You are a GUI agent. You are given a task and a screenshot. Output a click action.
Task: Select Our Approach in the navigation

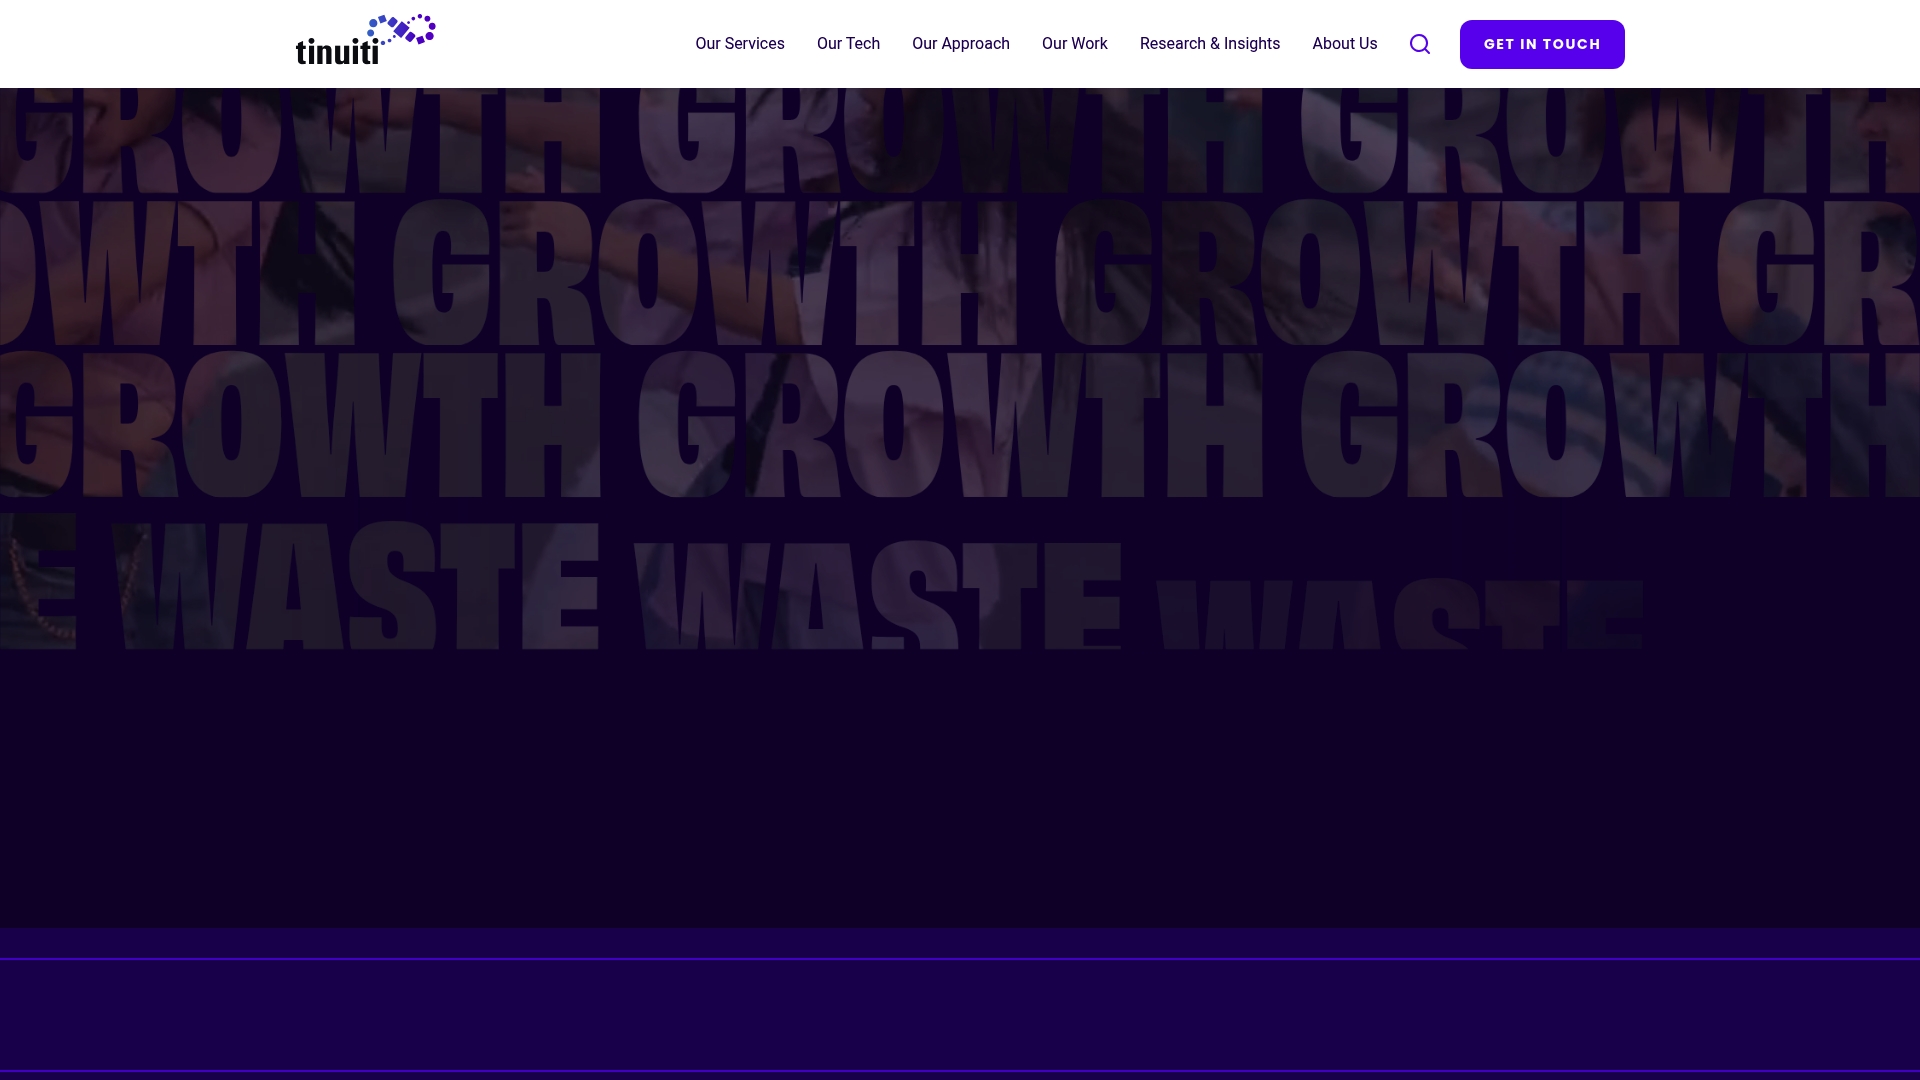click(x=960, y=44)
